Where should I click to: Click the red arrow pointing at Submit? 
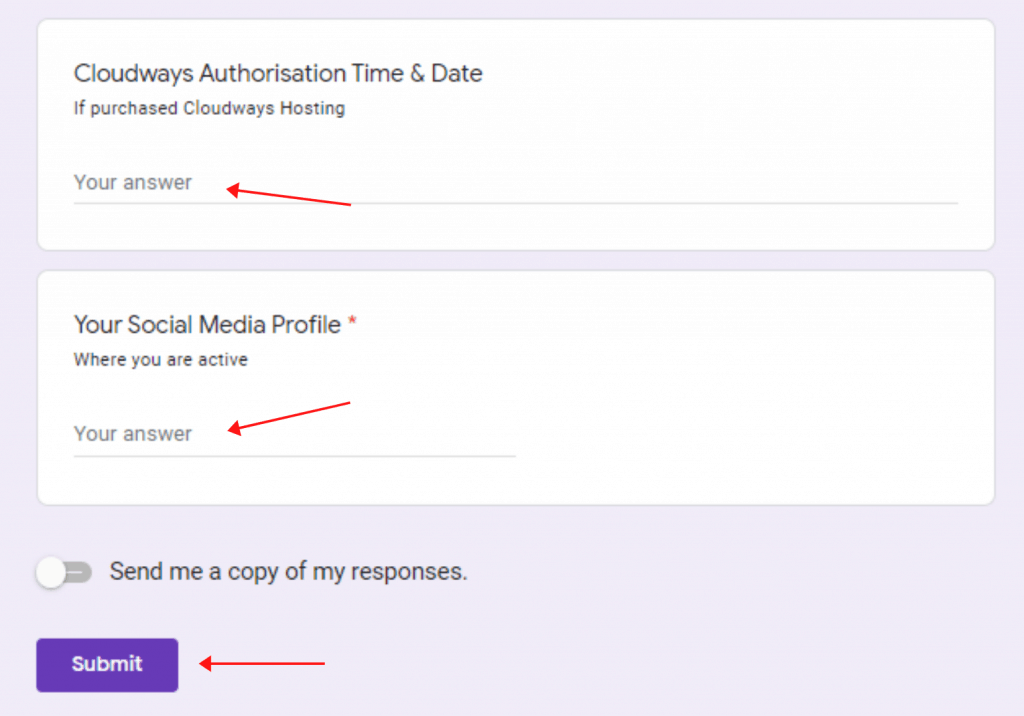(263, 663)
